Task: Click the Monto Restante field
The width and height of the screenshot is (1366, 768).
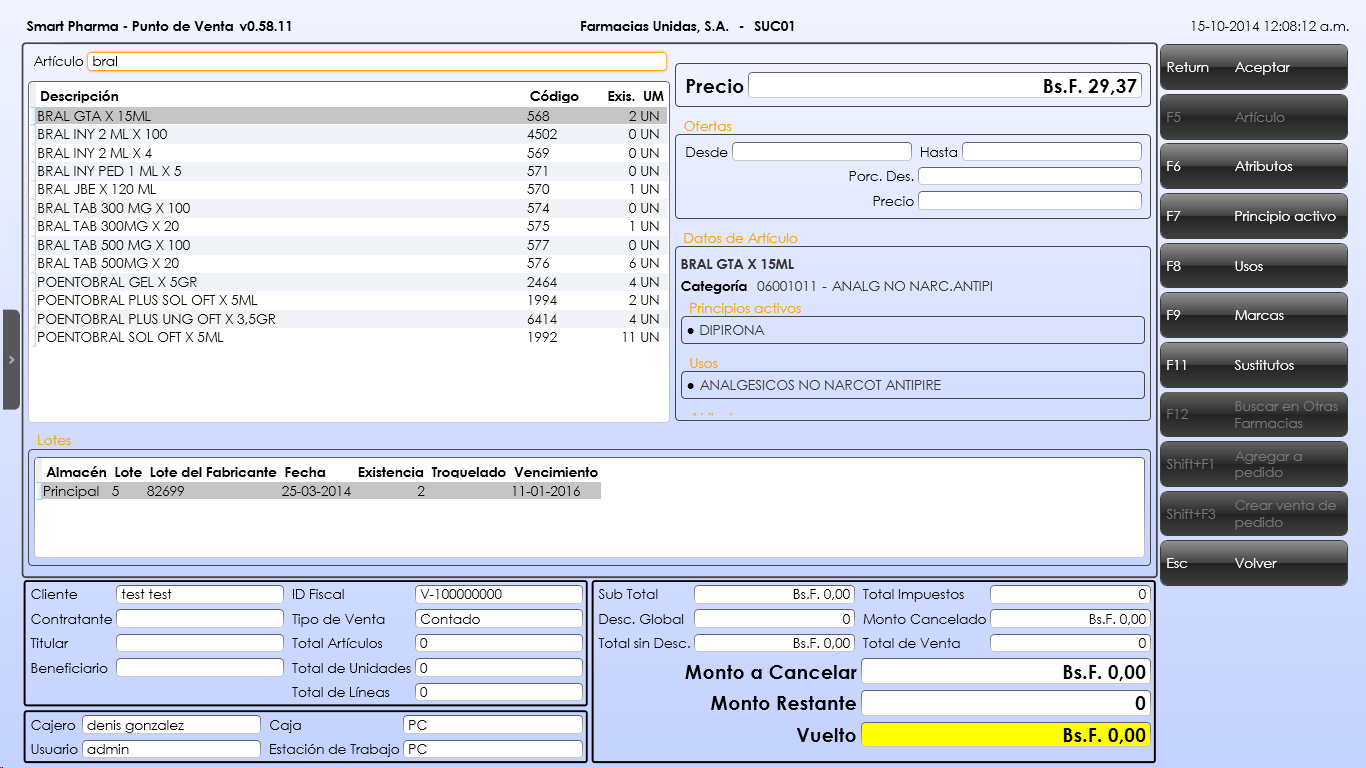Action: tap(1006, 703)
